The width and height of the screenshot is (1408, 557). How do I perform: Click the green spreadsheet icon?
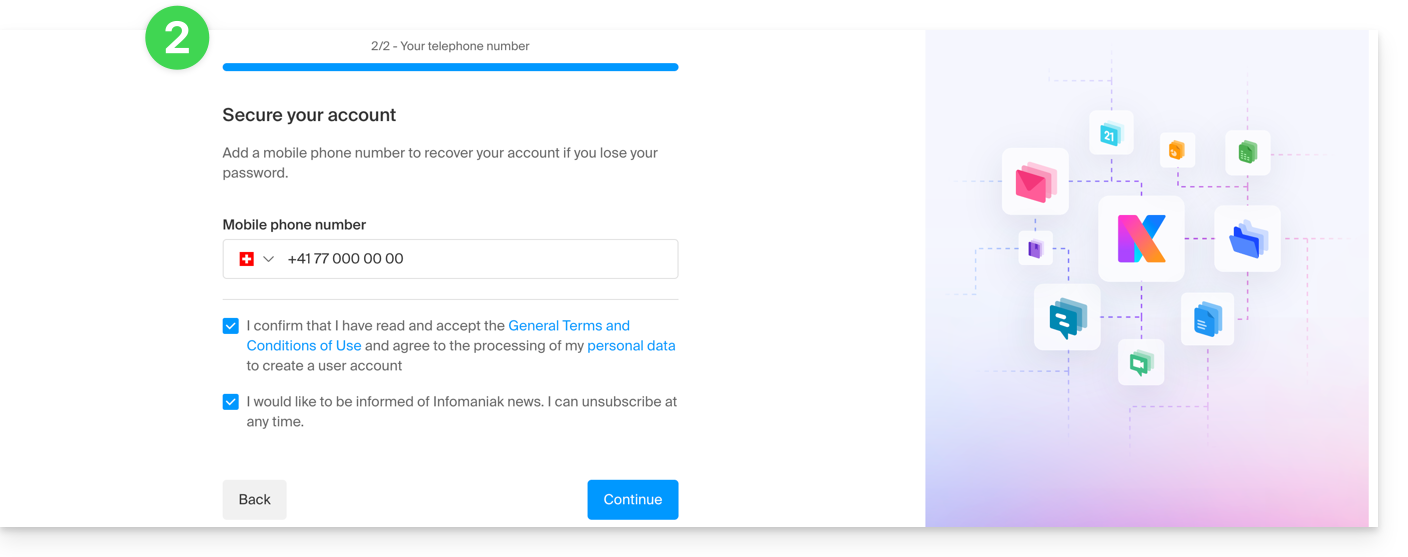(1247, 152)
